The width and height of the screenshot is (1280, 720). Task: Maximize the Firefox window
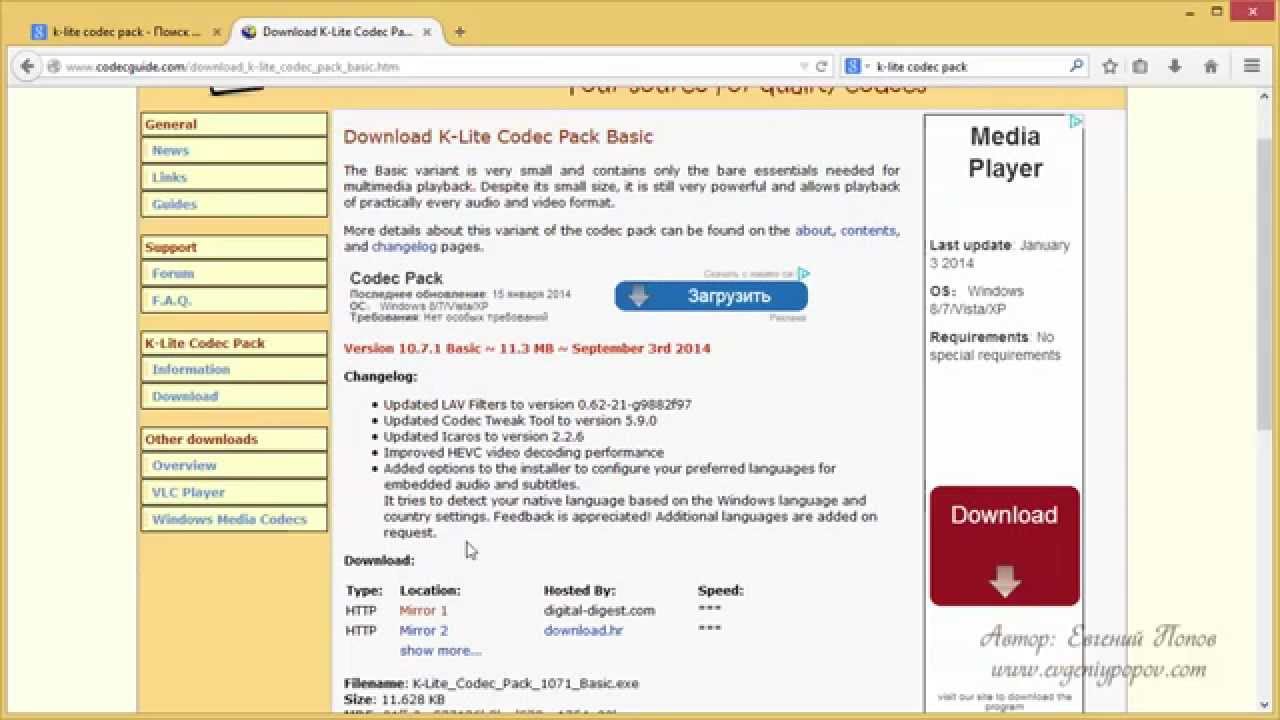[x=1217, y=11]
